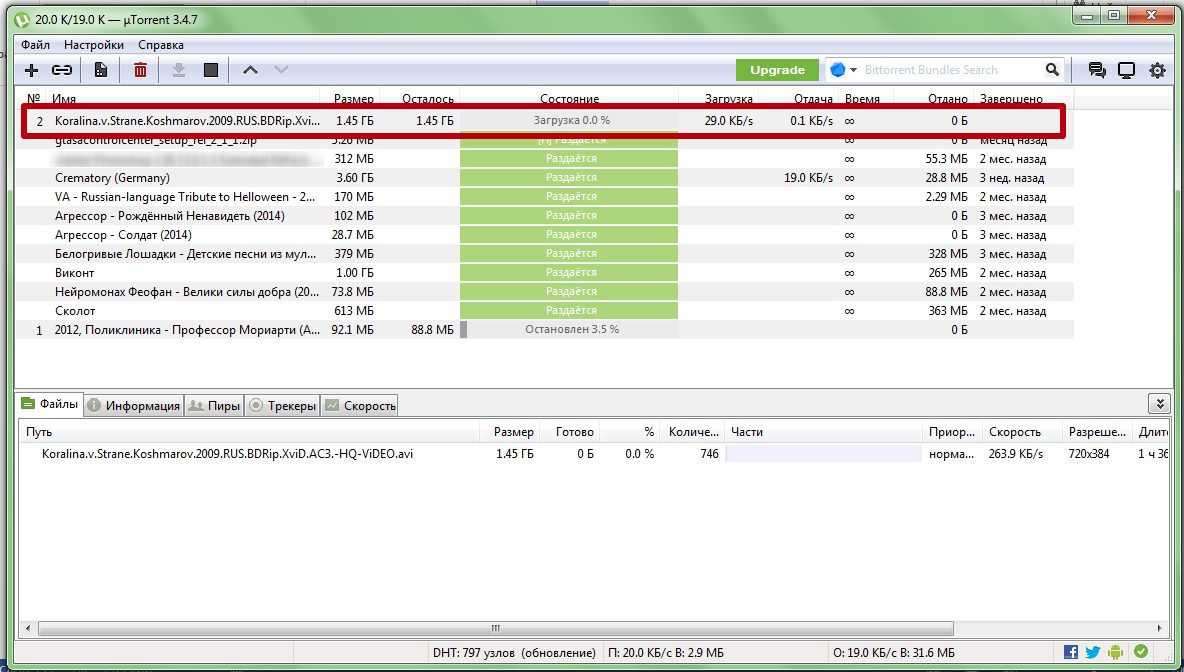Open the search provider dropdown arrow
The image size is (1184, 672).
(853, 70)
